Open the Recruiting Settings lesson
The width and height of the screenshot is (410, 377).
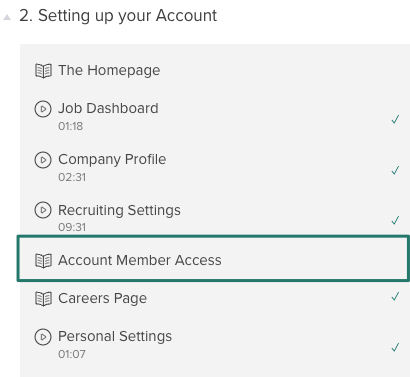coord(119,210)
